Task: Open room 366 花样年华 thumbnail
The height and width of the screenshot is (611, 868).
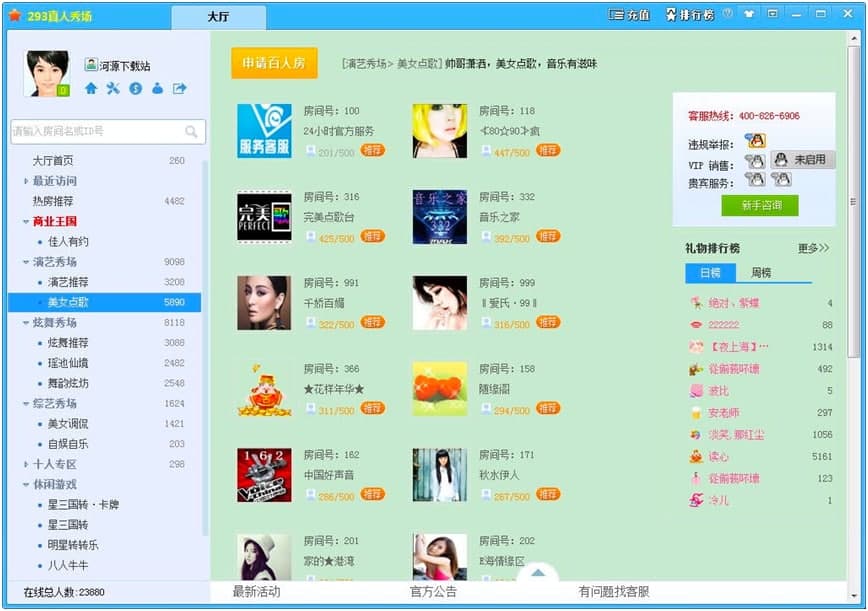Action: pos(264,389)
